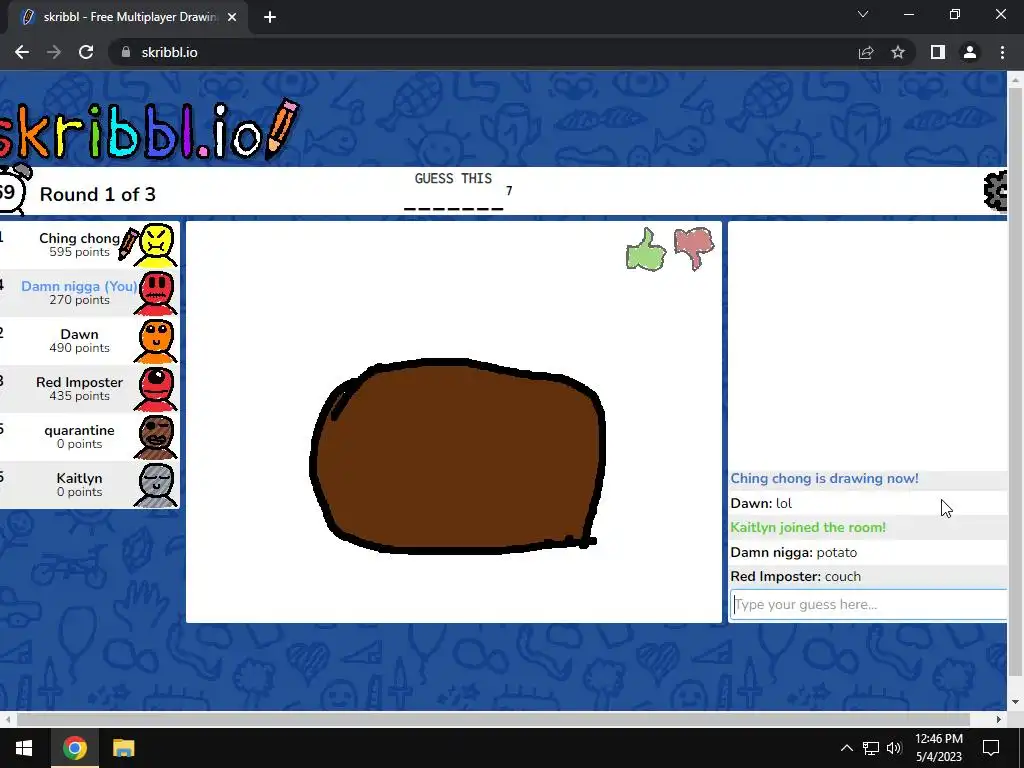Screen dimensions: 1024x768
Task: Open the Chrome three-dot menu
Action: (x=1002, y=52)
